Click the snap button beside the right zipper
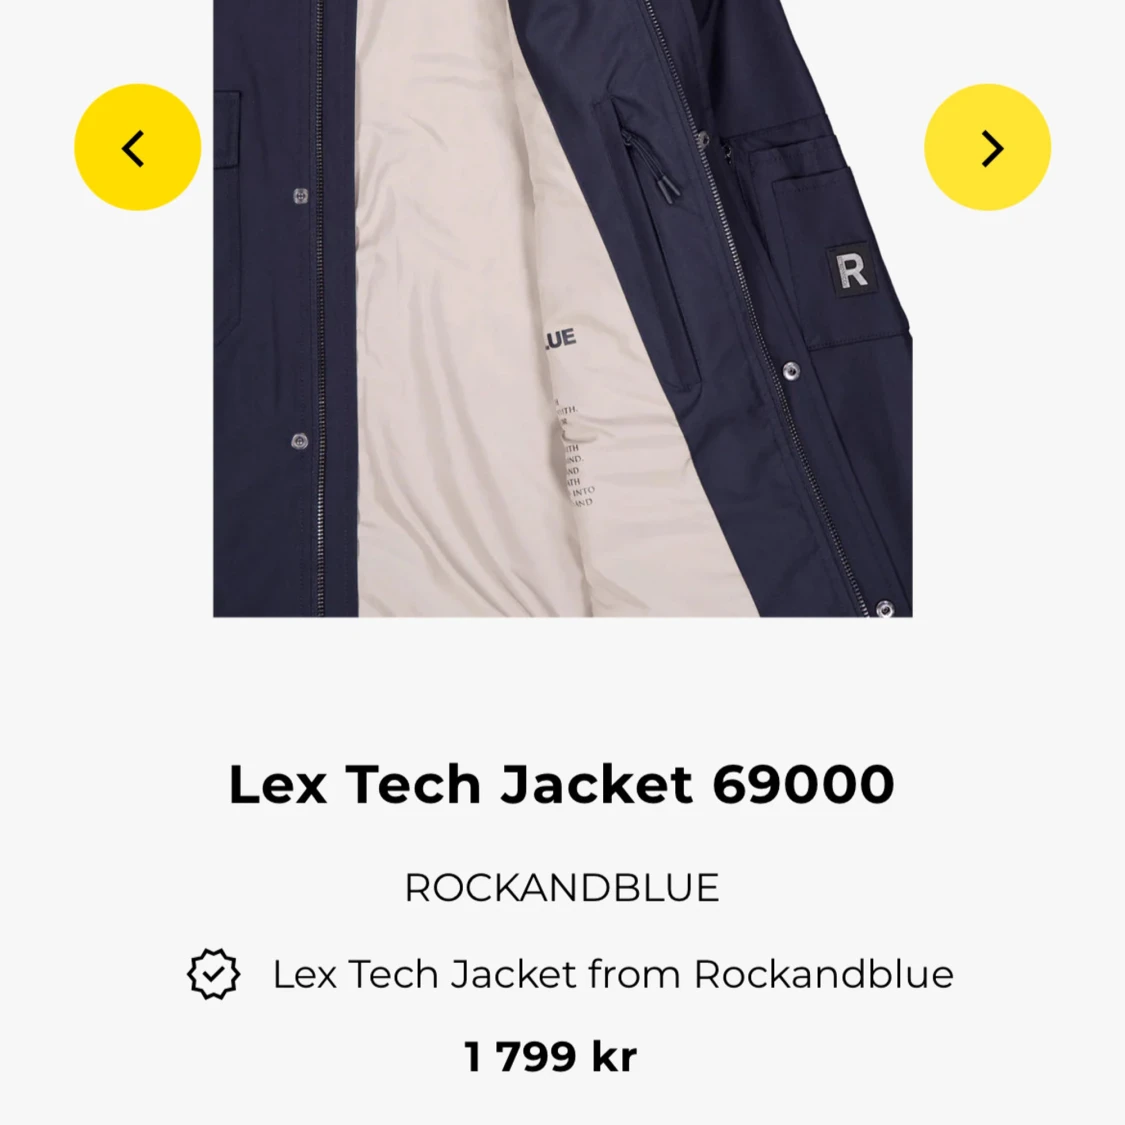Image resolution: width=1125 pixels, height=1125 pixels. coord(790,370)
